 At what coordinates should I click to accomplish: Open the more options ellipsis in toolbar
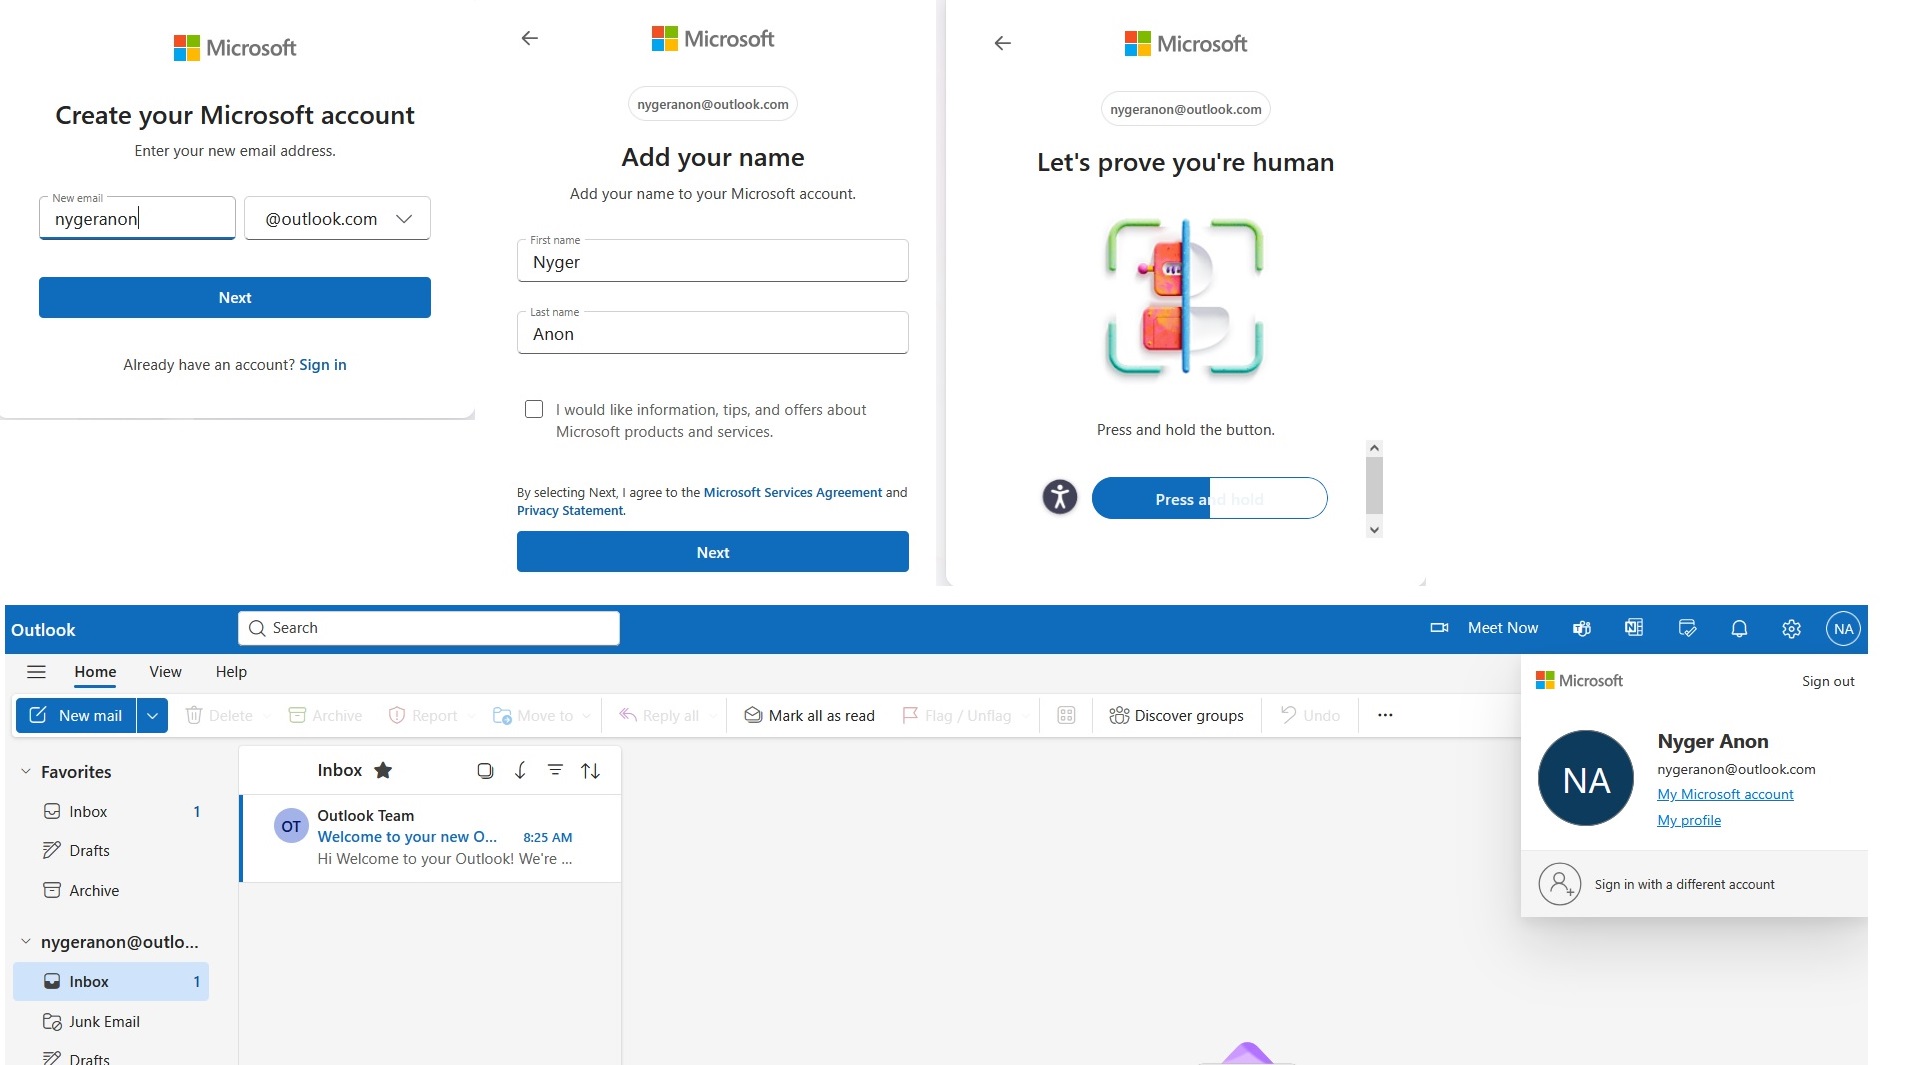coord(1385,715)
